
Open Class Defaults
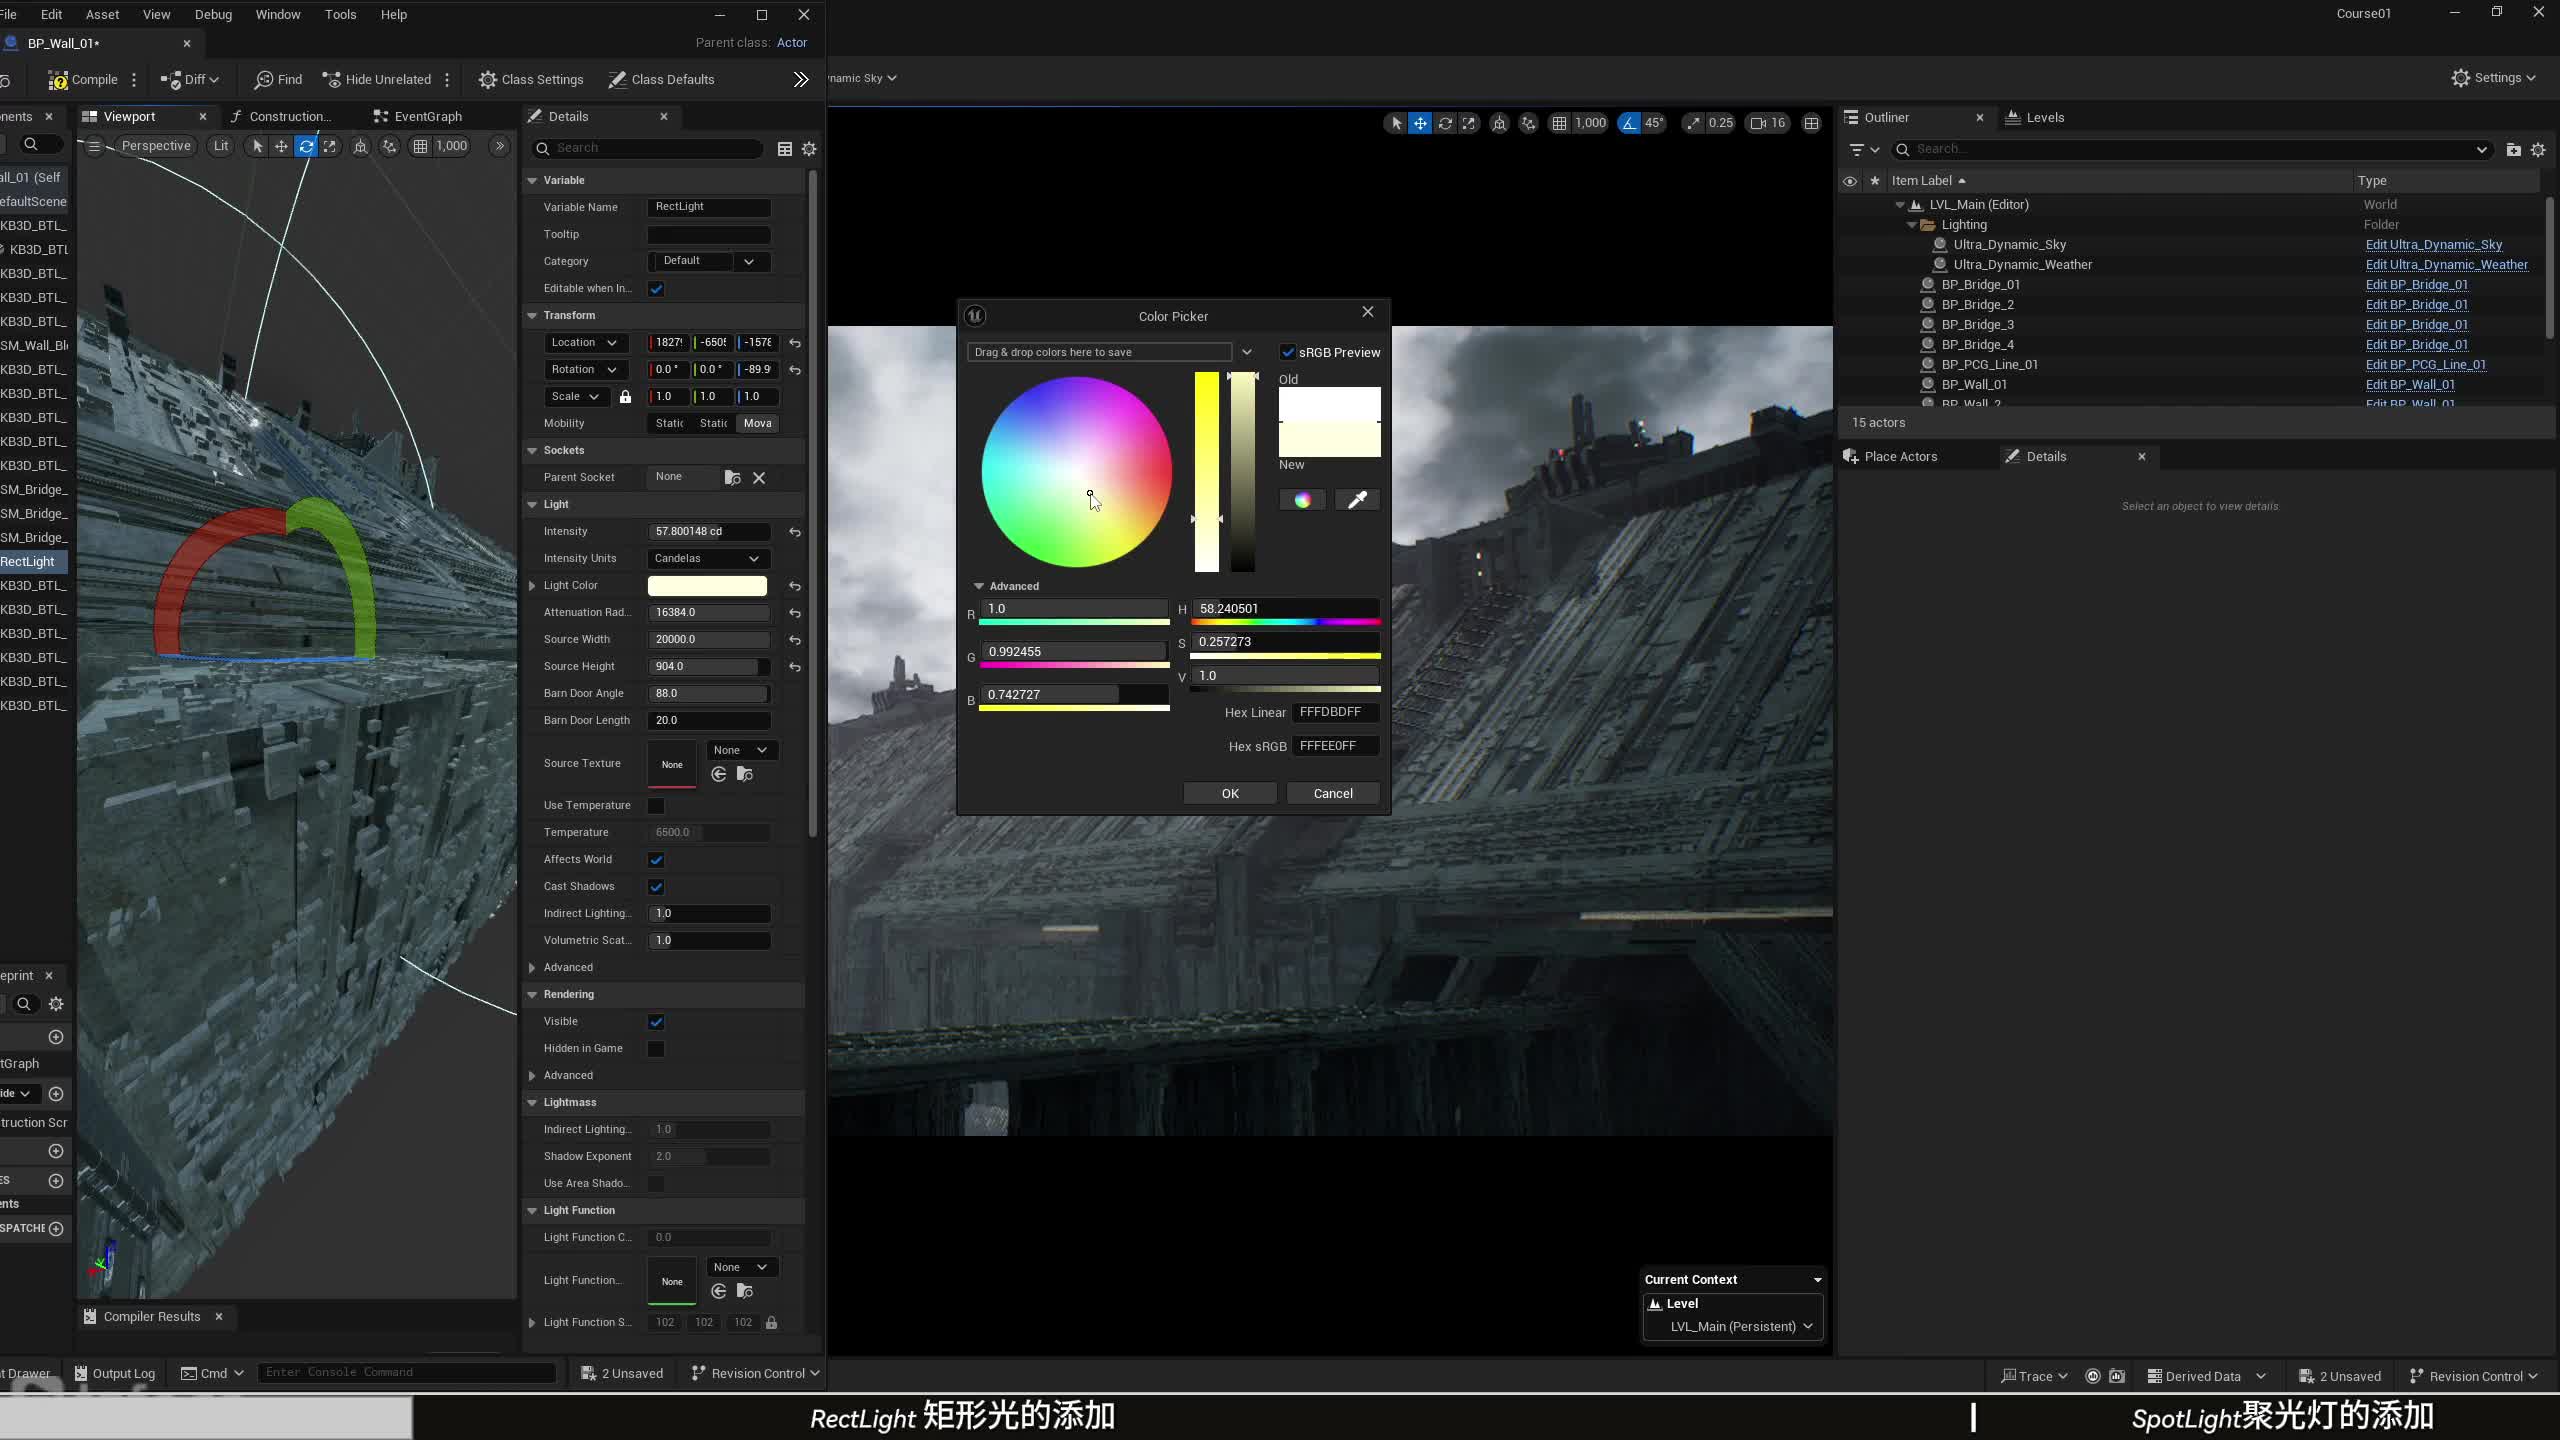point(660,79)
